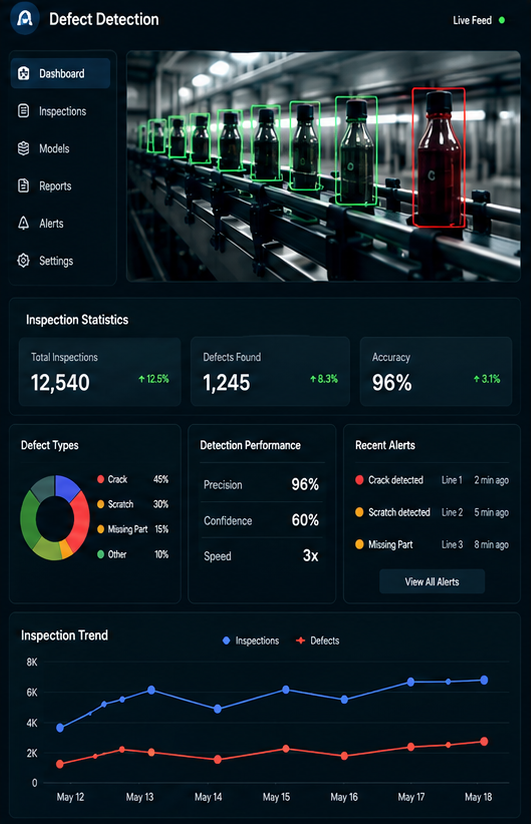The width and height of the screenshot is (531, 824).
Task: Click the Line 2 label
Action: coord(452,512)
